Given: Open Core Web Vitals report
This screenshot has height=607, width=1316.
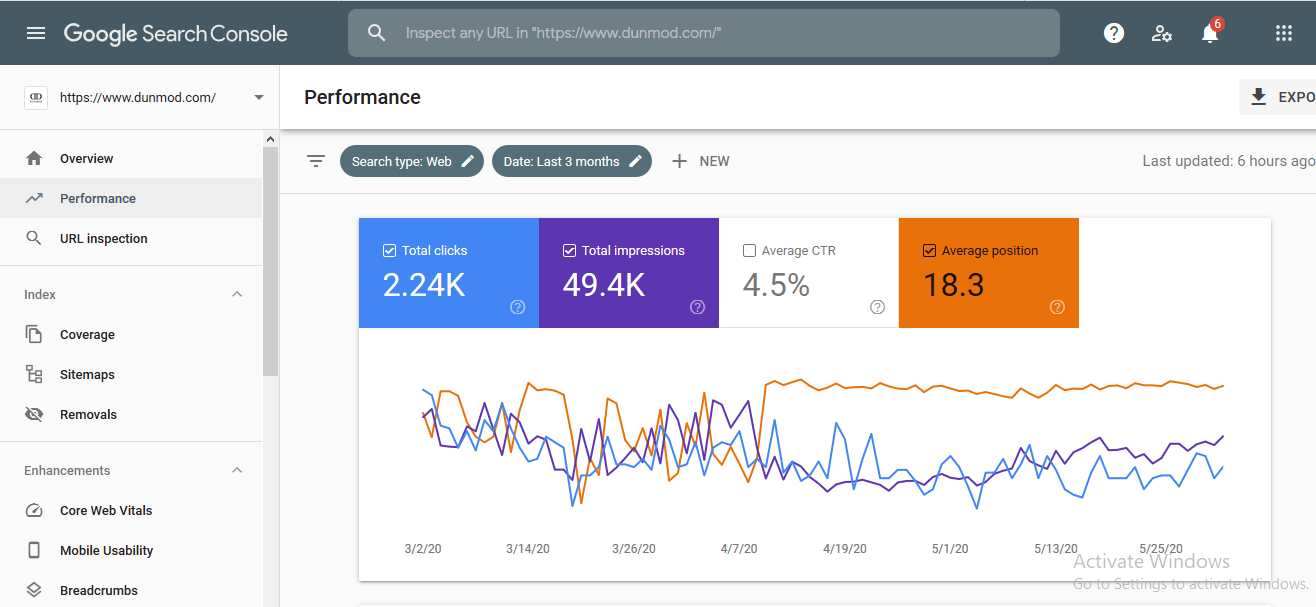Looking at the screenshot, I should [131, 510].
